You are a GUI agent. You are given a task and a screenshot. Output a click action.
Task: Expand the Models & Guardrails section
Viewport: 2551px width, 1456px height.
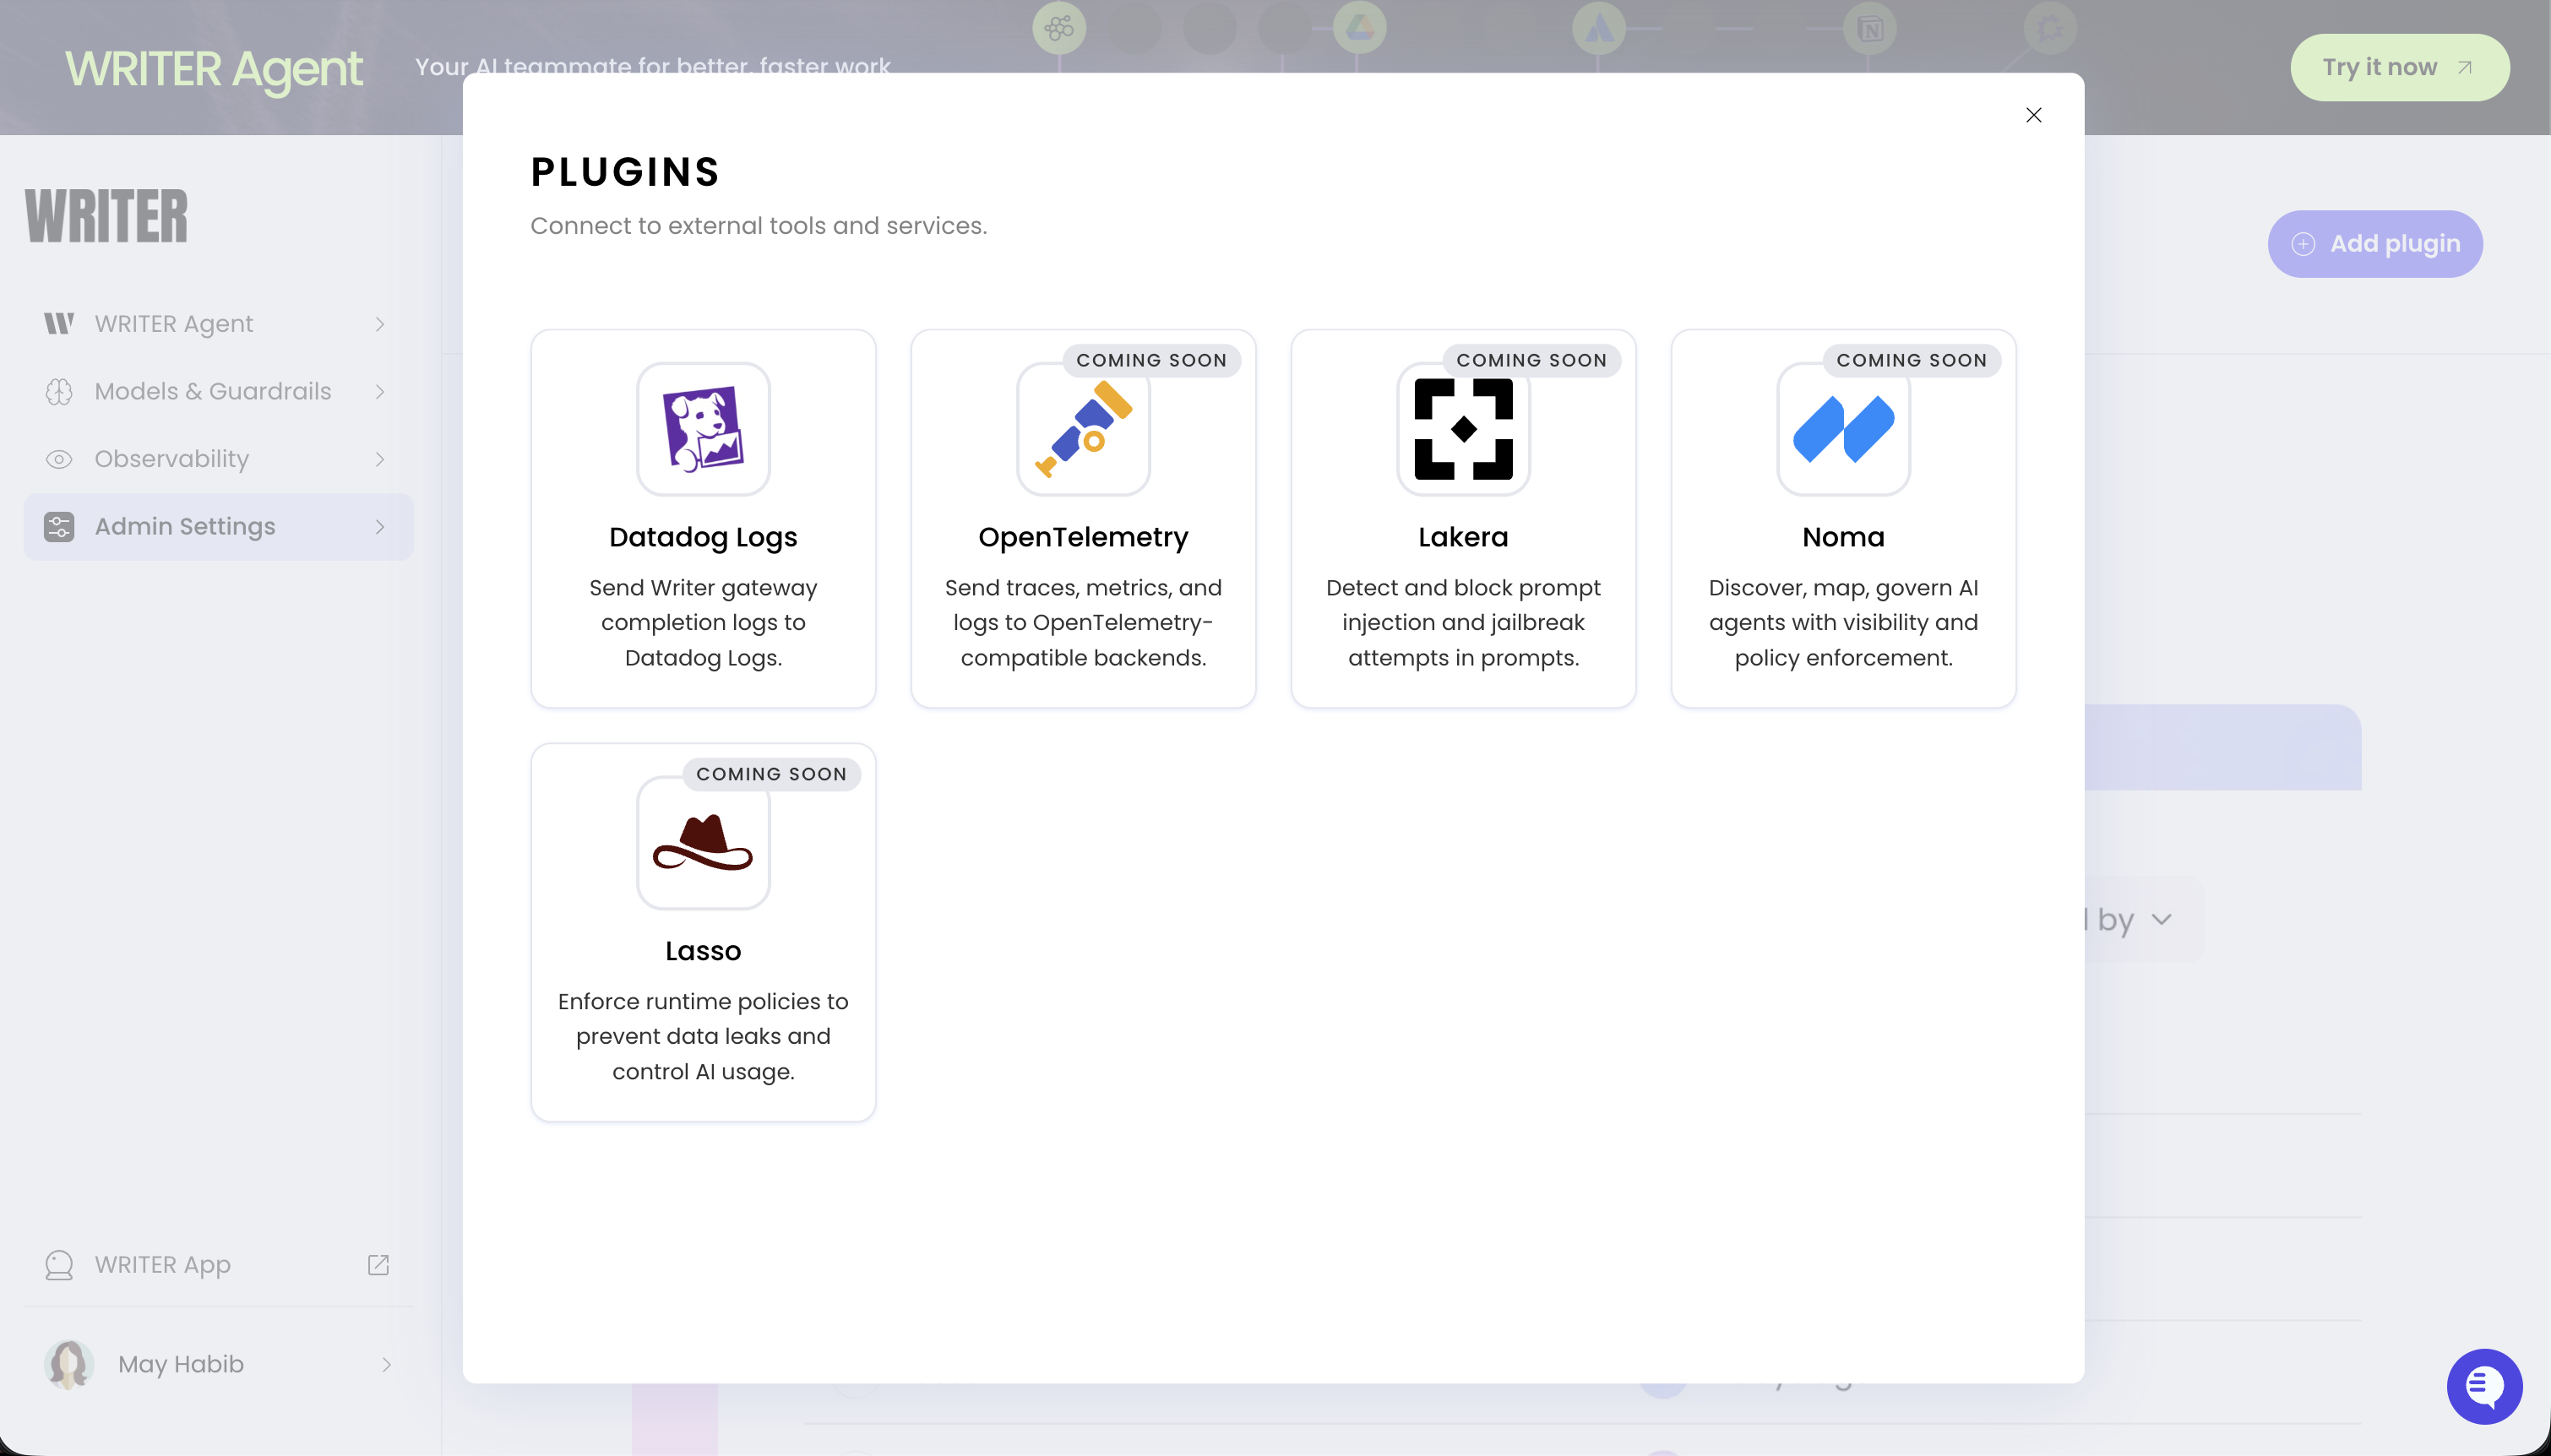pos(379,391)
